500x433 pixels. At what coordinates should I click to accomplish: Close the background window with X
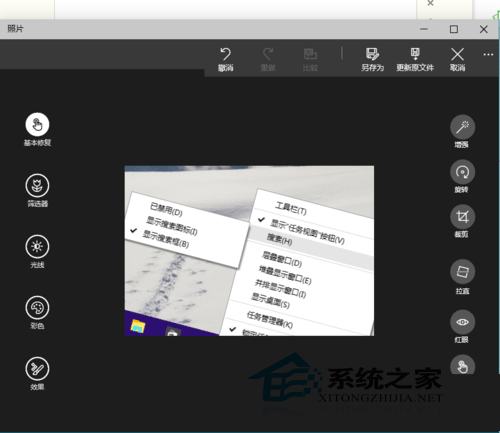point(430,3)
